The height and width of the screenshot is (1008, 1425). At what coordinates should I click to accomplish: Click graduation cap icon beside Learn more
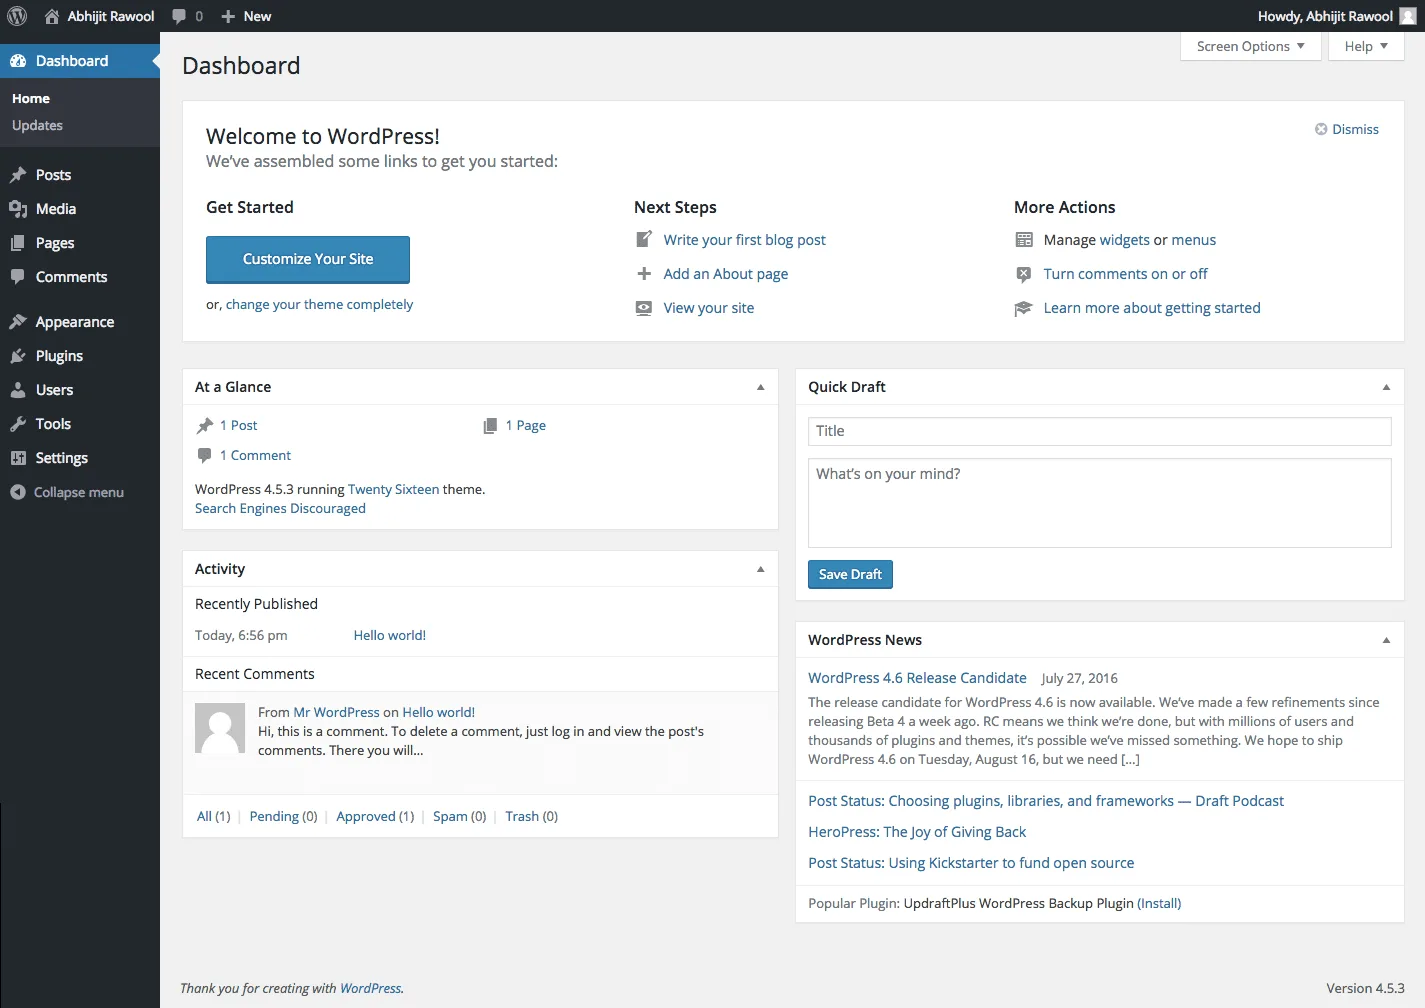click(x=1024, y=308)
